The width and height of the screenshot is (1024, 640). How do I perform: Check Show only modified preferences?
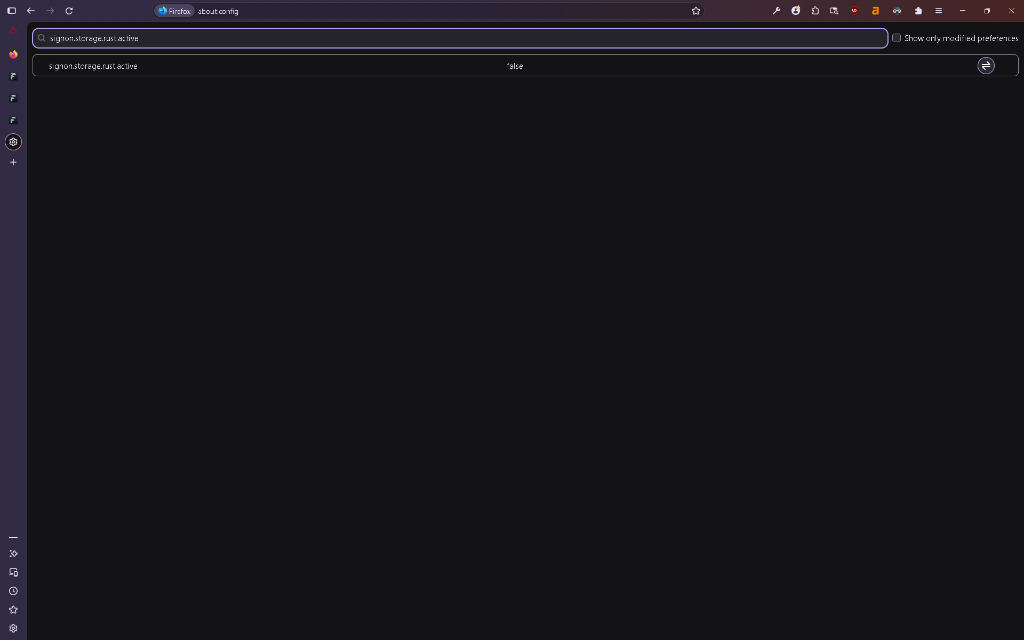click(897, 38)
